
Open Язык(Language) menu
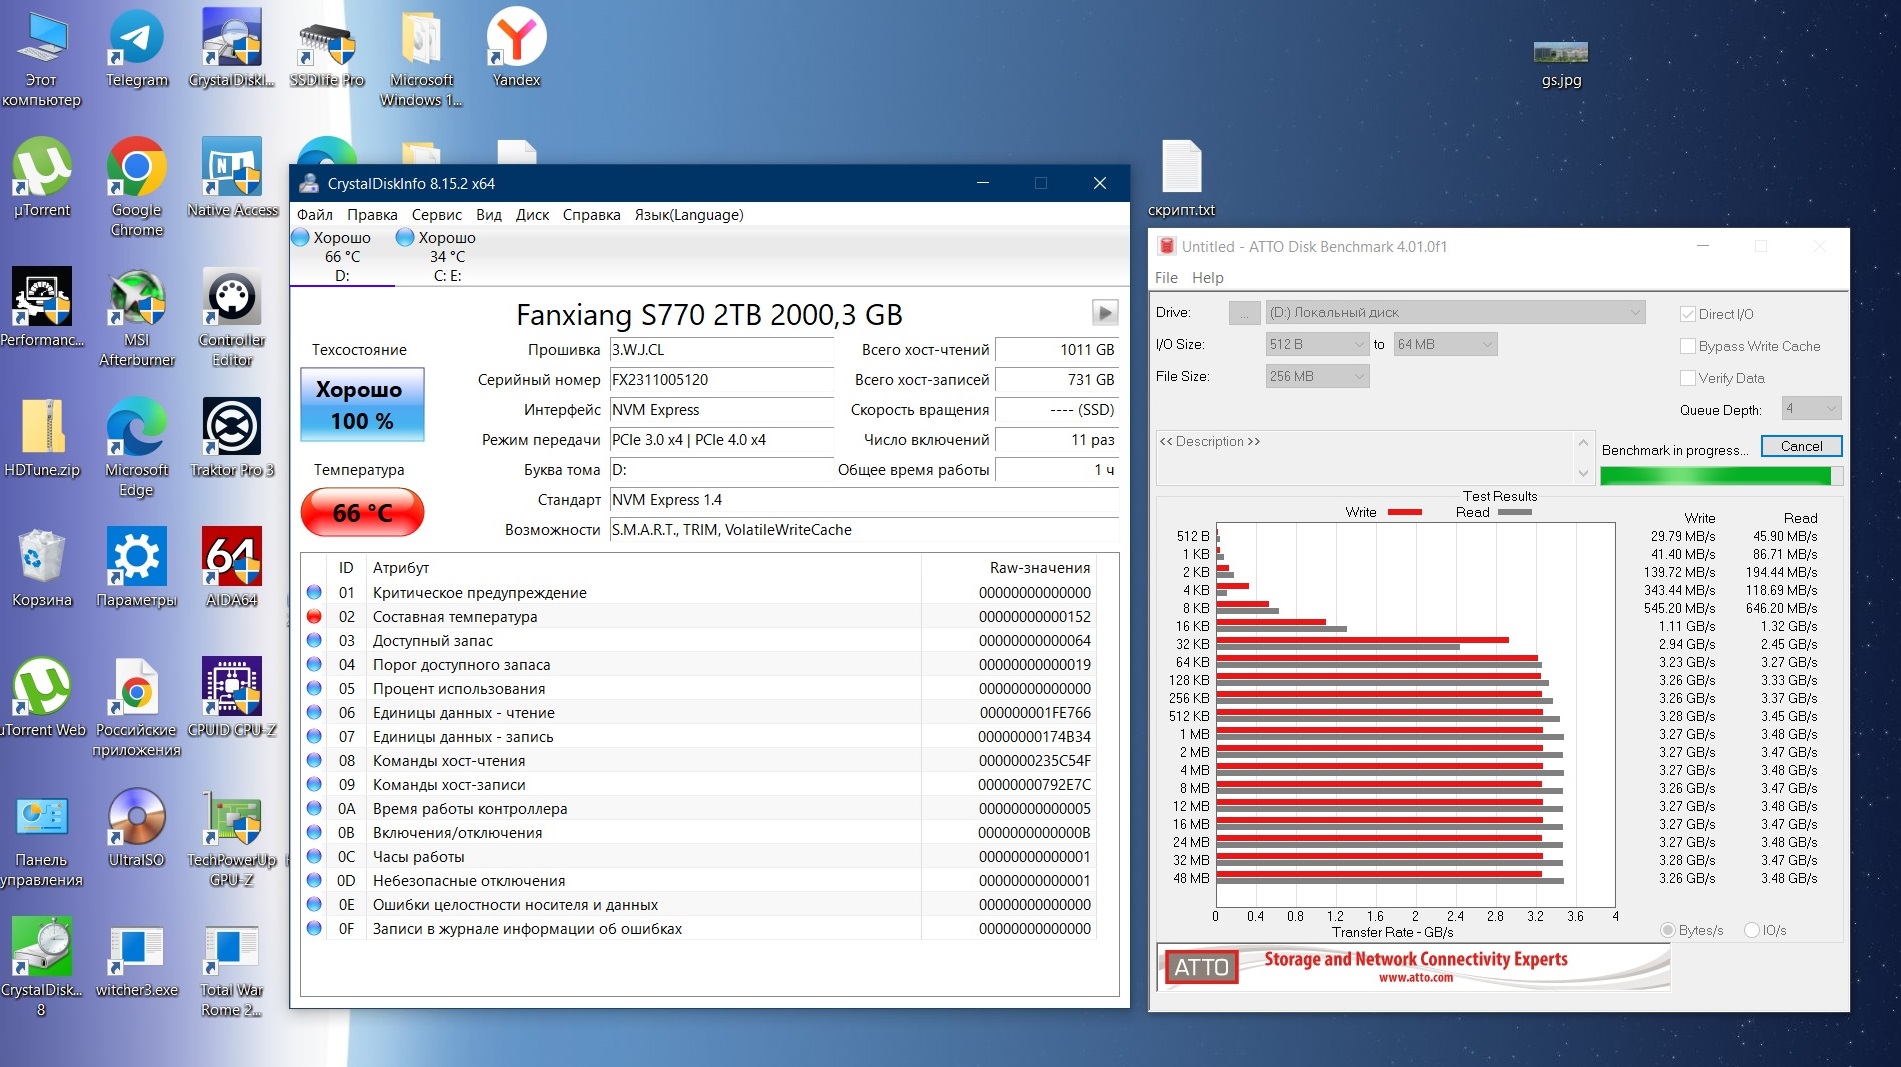pos(689,215)
